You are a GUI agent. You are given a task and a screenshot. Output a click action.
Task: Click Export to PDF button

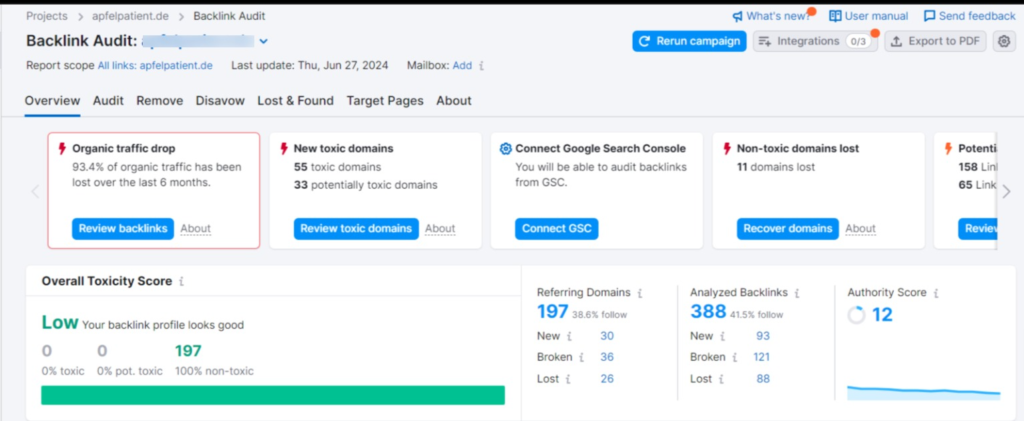(x=936, y=41)
